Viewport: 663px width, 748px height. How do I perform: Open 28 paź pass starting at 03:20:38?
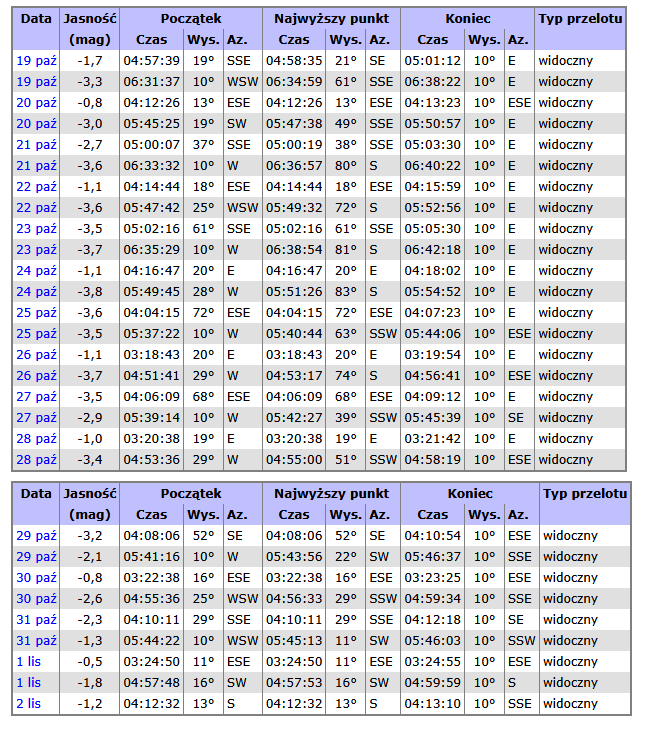pyautogui.click(x=36, y=438)
